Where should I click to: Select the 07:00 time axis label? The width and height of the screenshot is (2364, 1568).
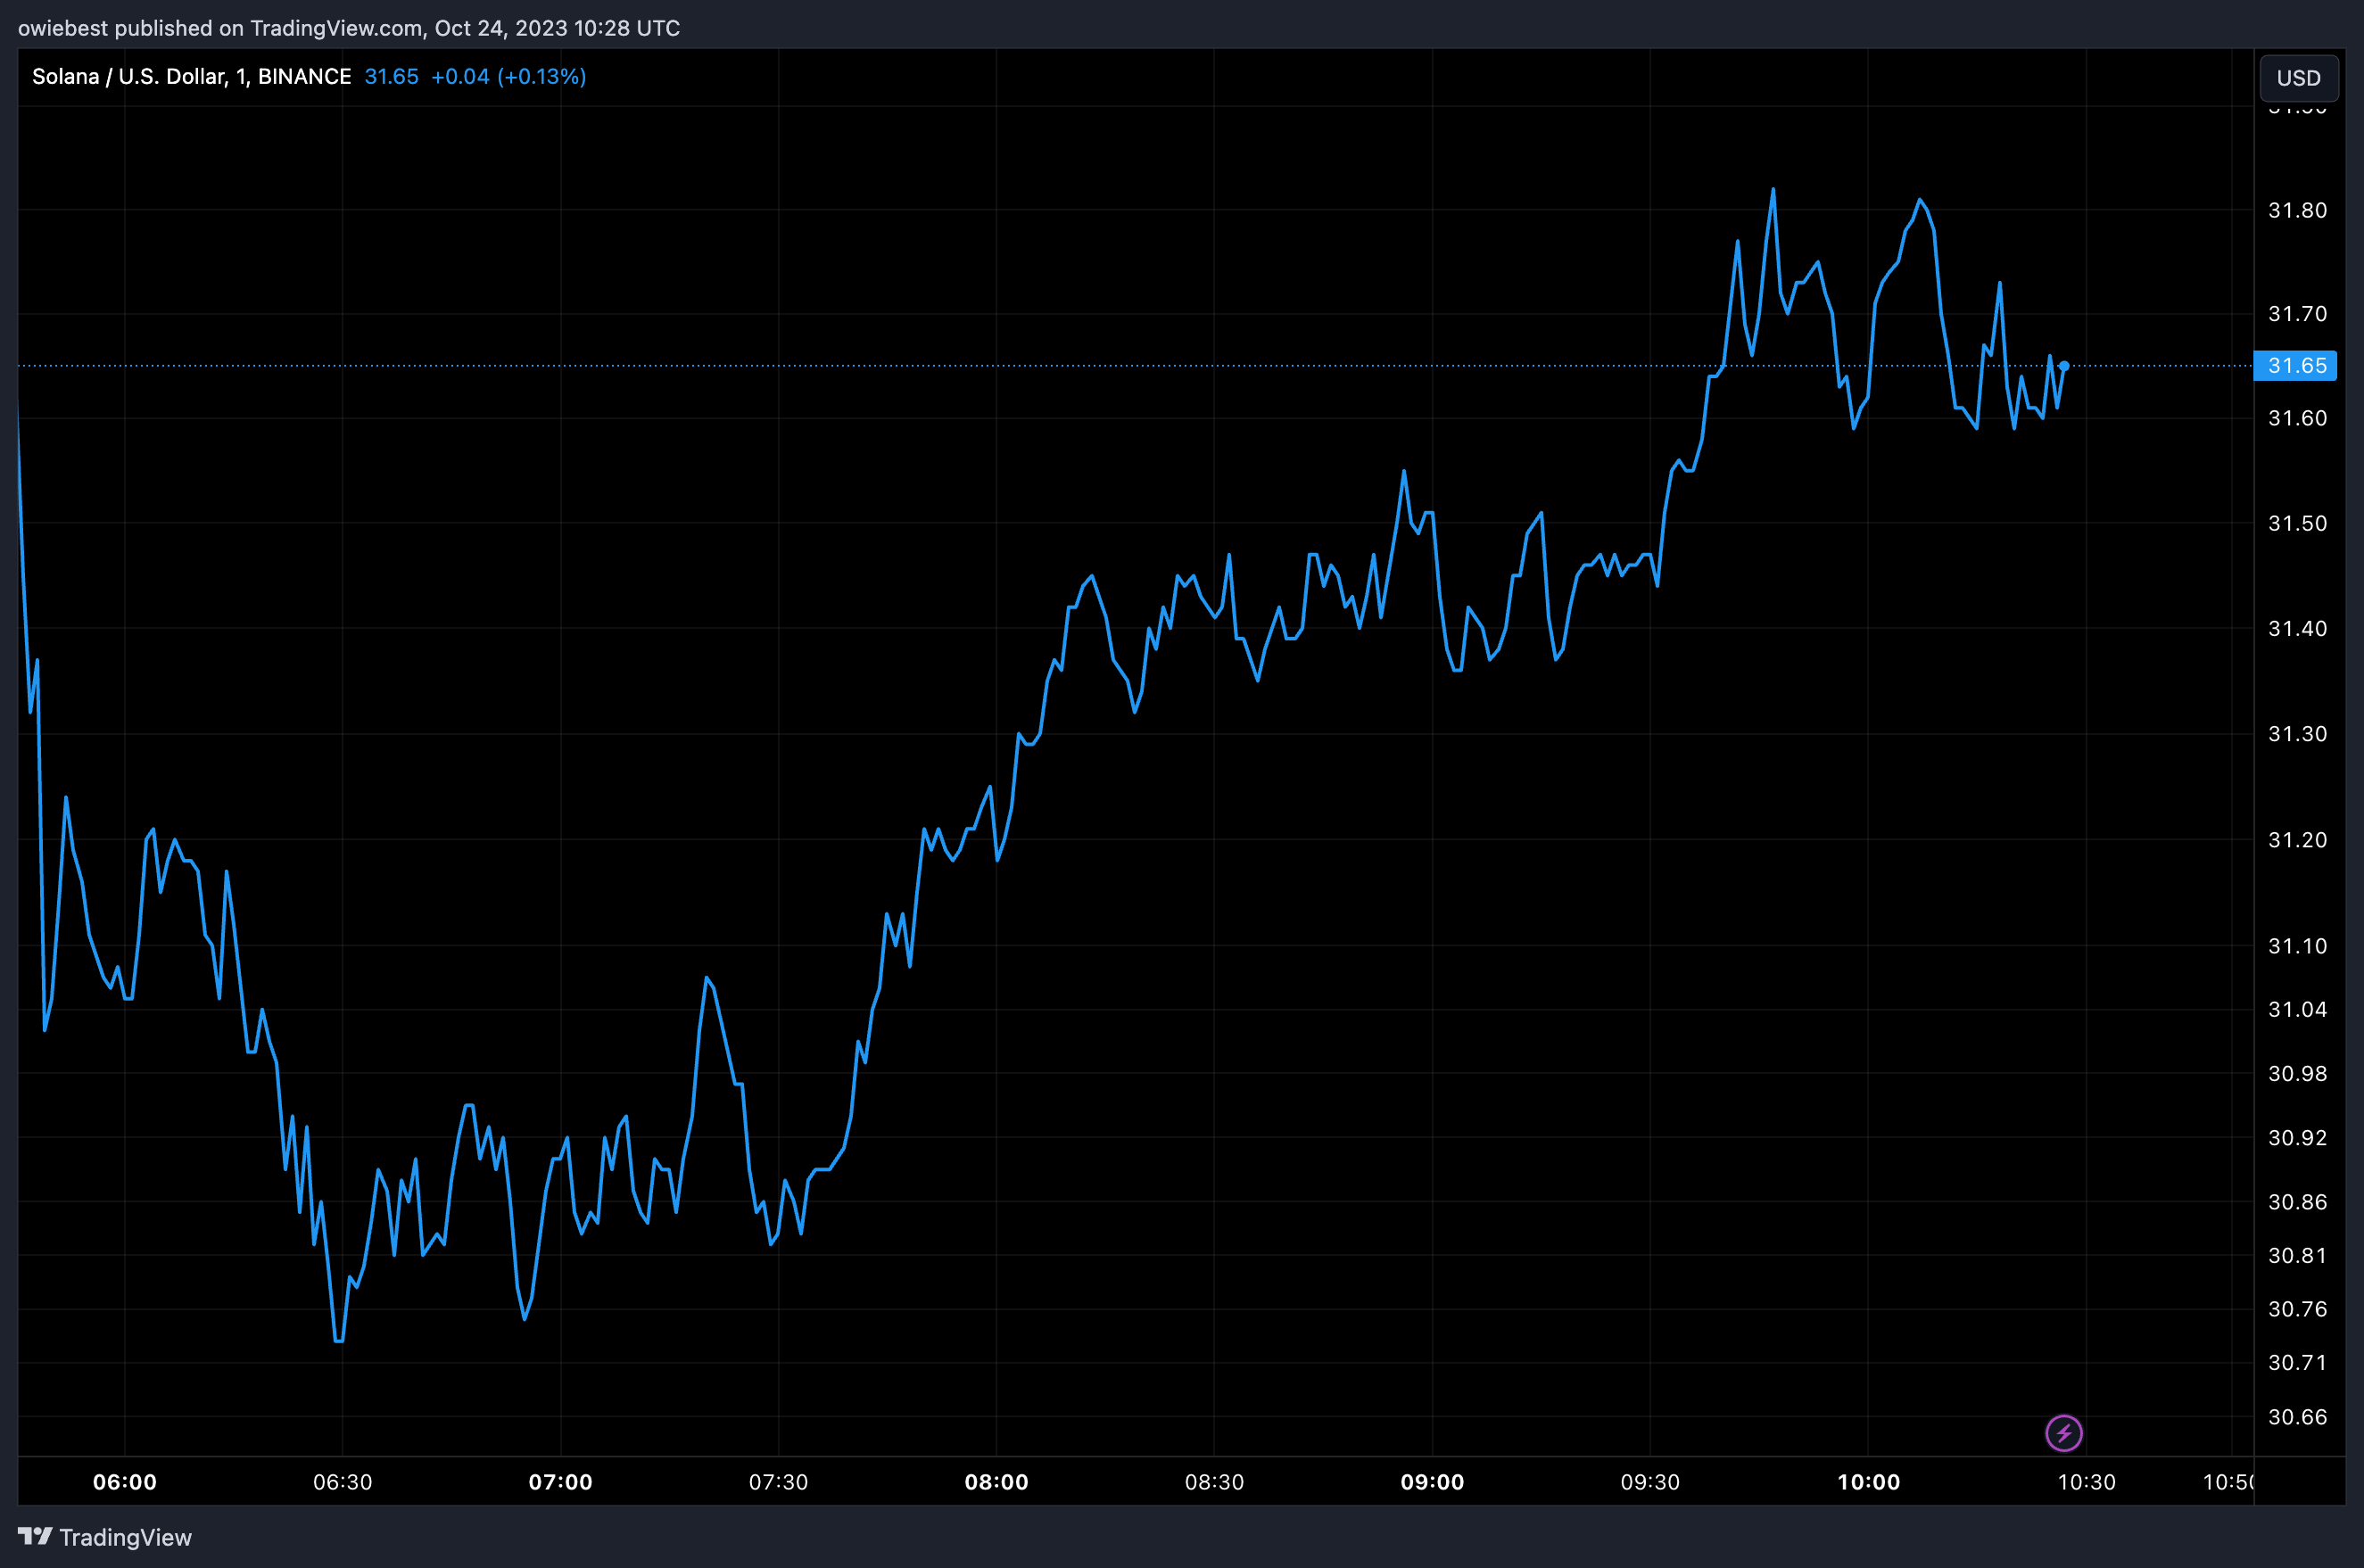pos(560,1482)
